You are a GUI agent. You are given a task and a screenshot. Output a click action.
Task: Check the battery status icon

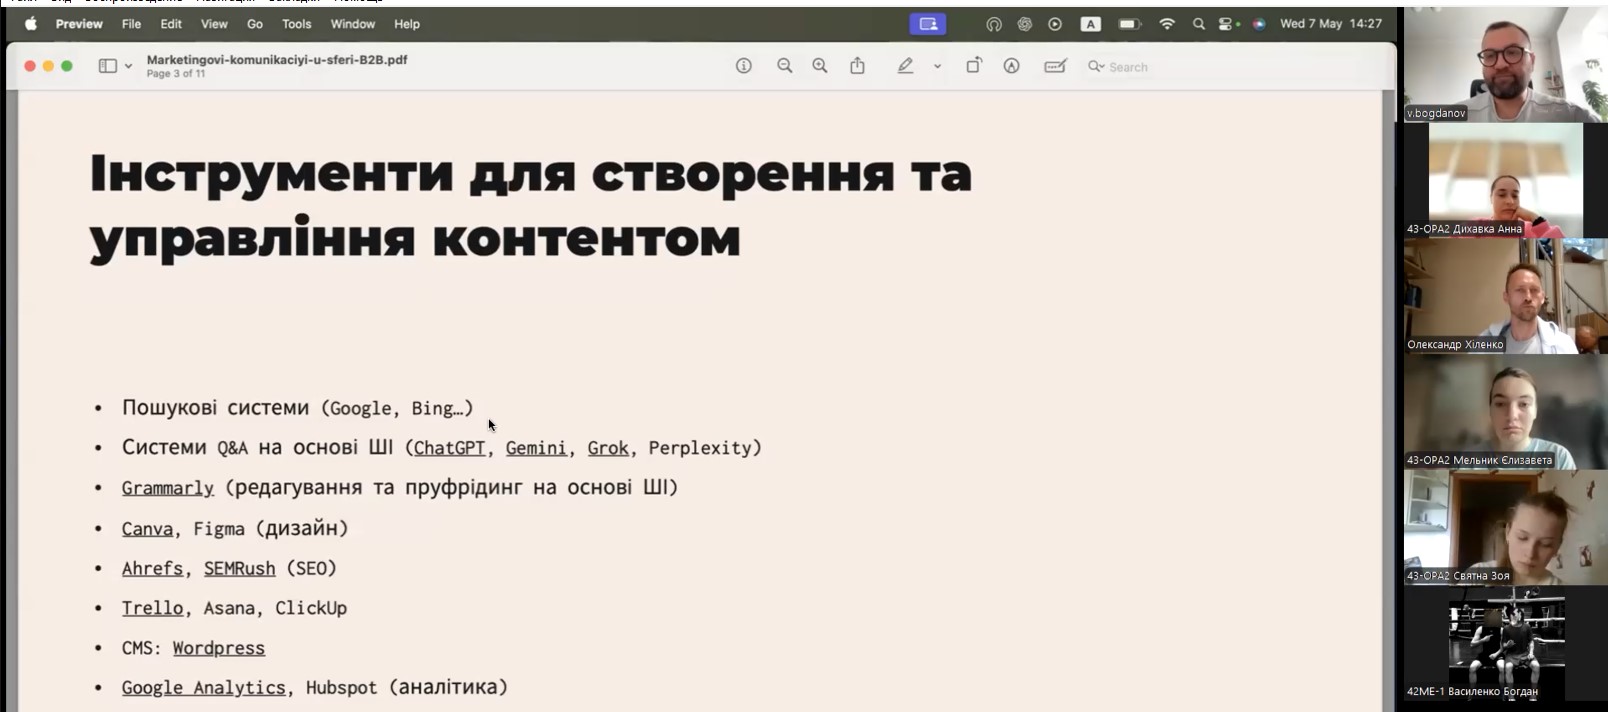pyautogui.click(x=1130, y=24)
